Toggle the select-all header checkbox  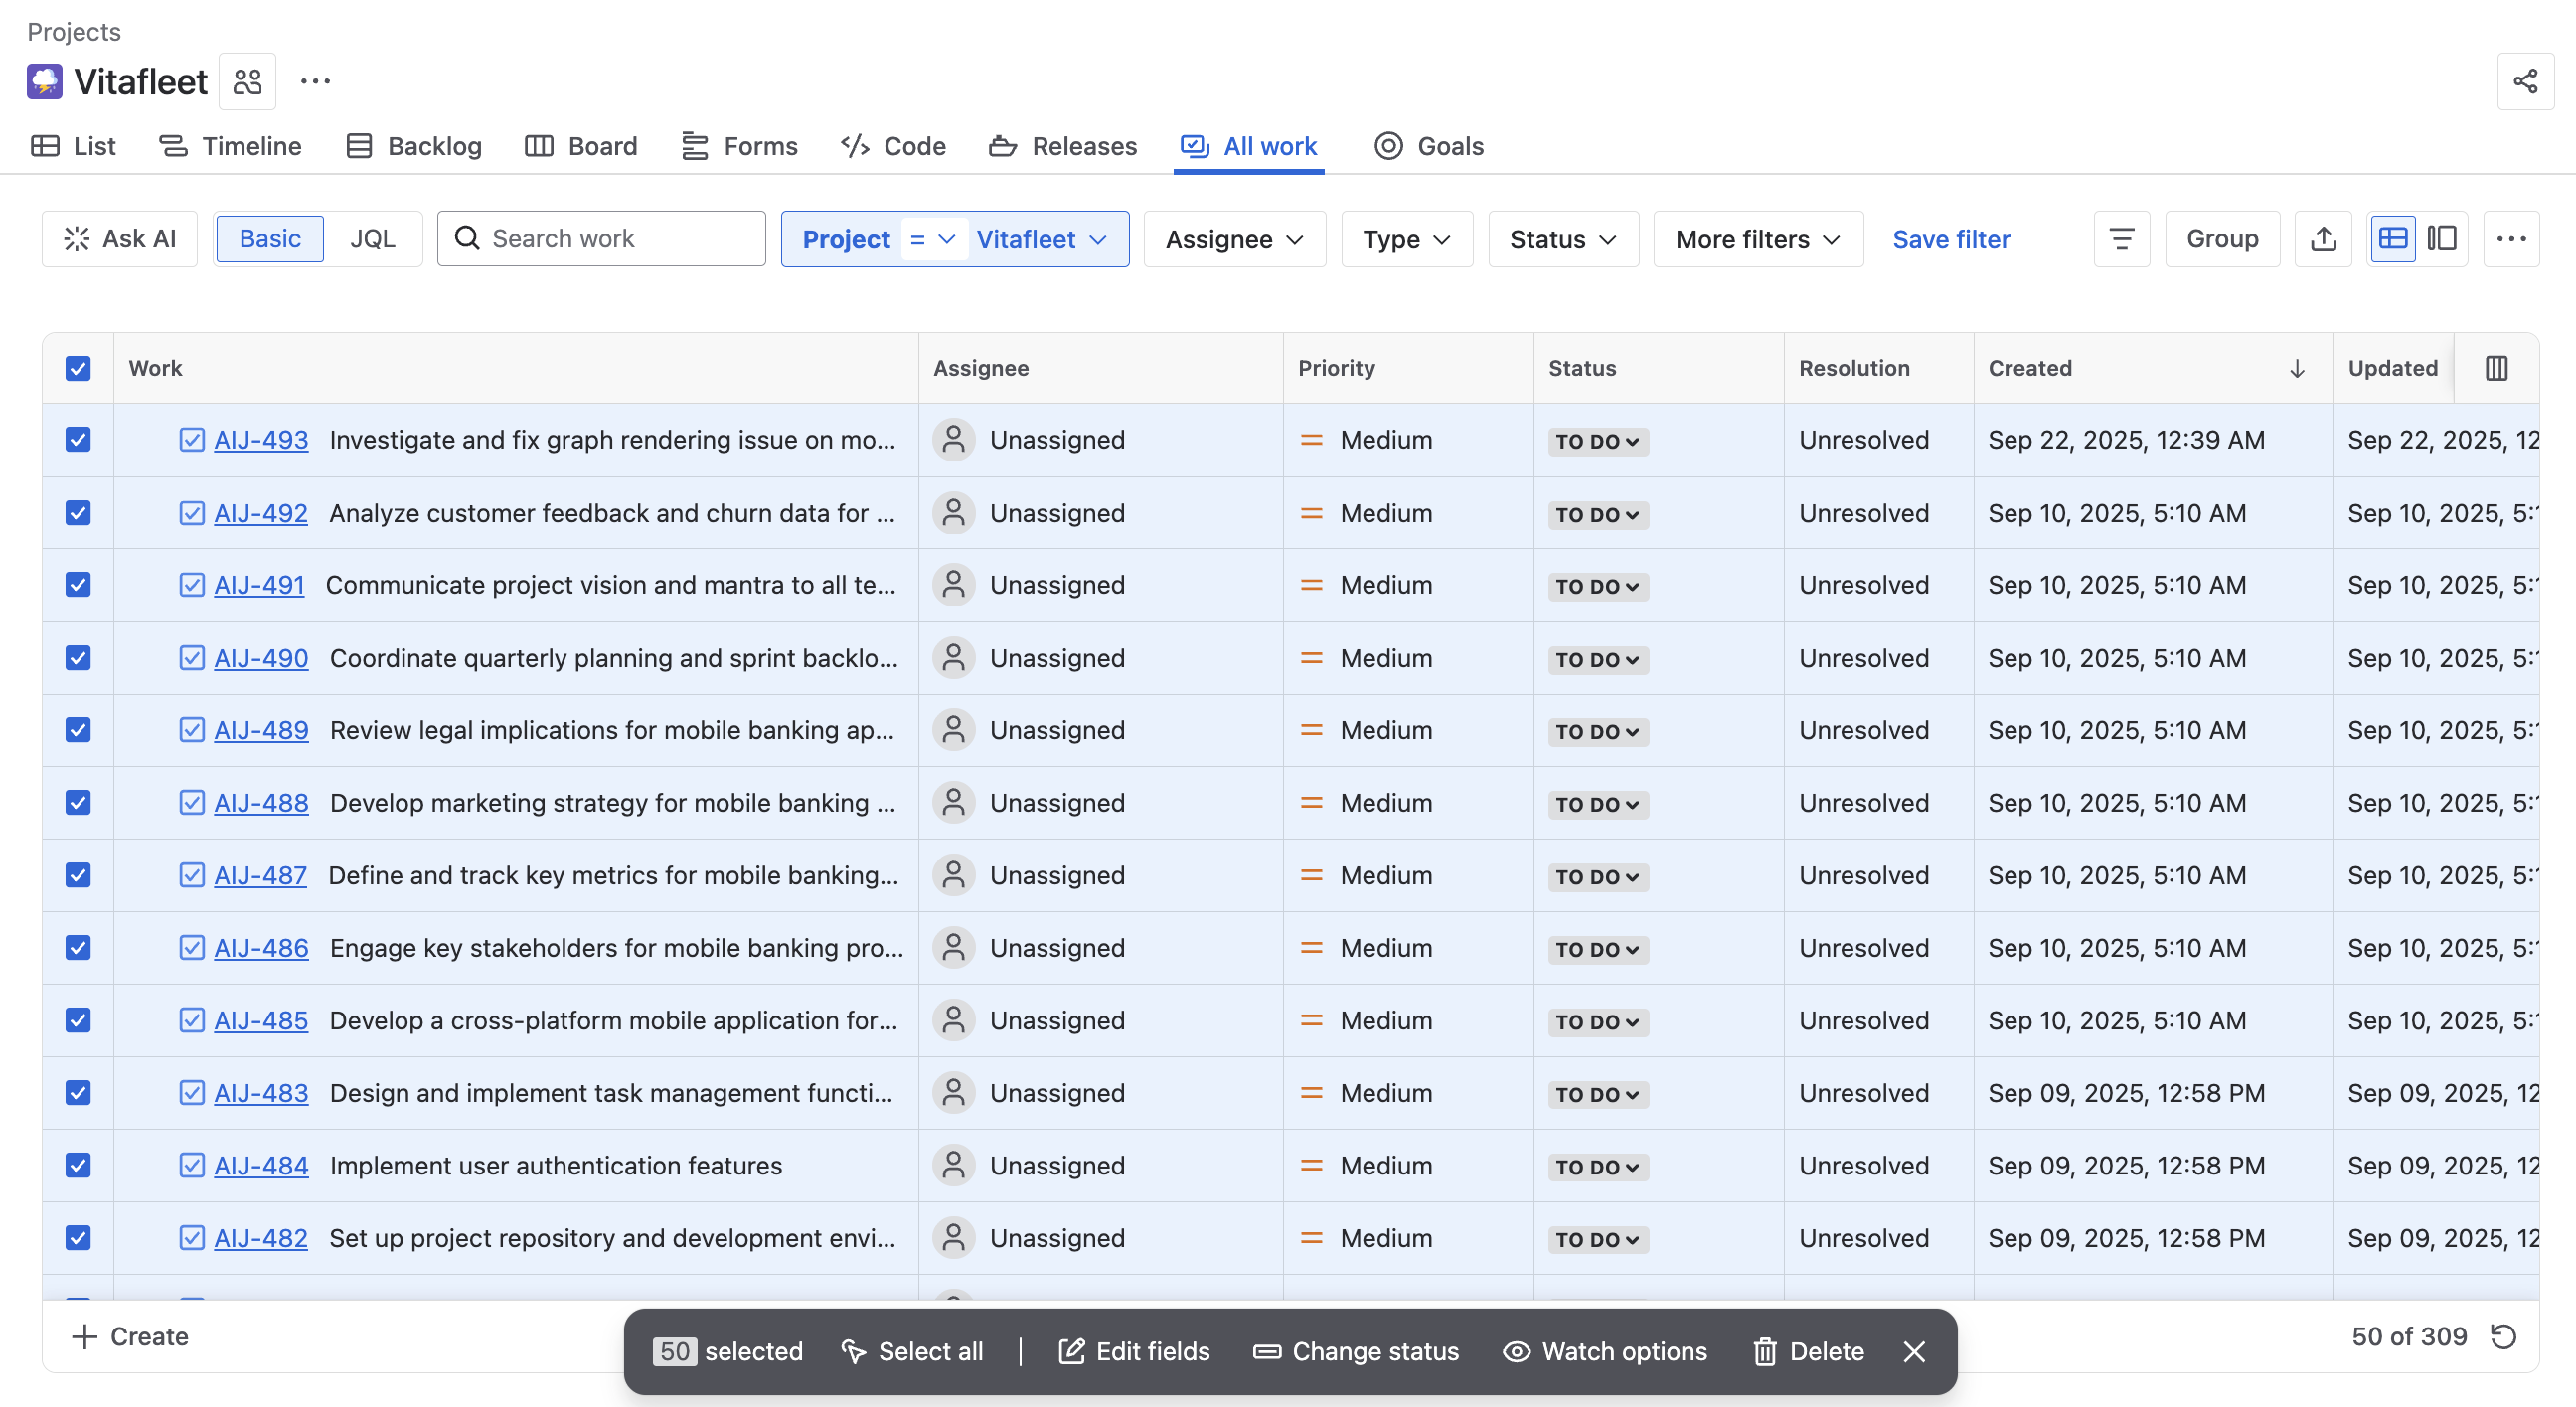[78, 368]
